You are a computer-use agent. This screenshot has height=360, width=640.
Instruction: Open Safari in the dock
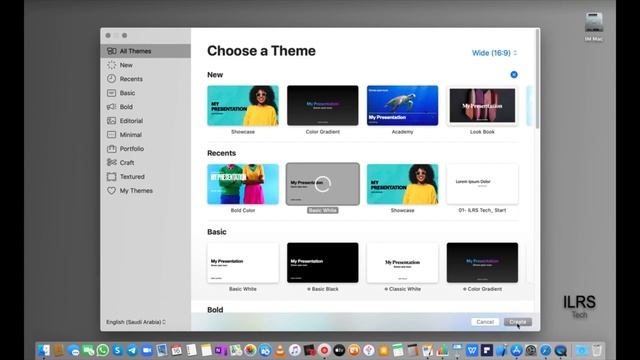[546, 350]
